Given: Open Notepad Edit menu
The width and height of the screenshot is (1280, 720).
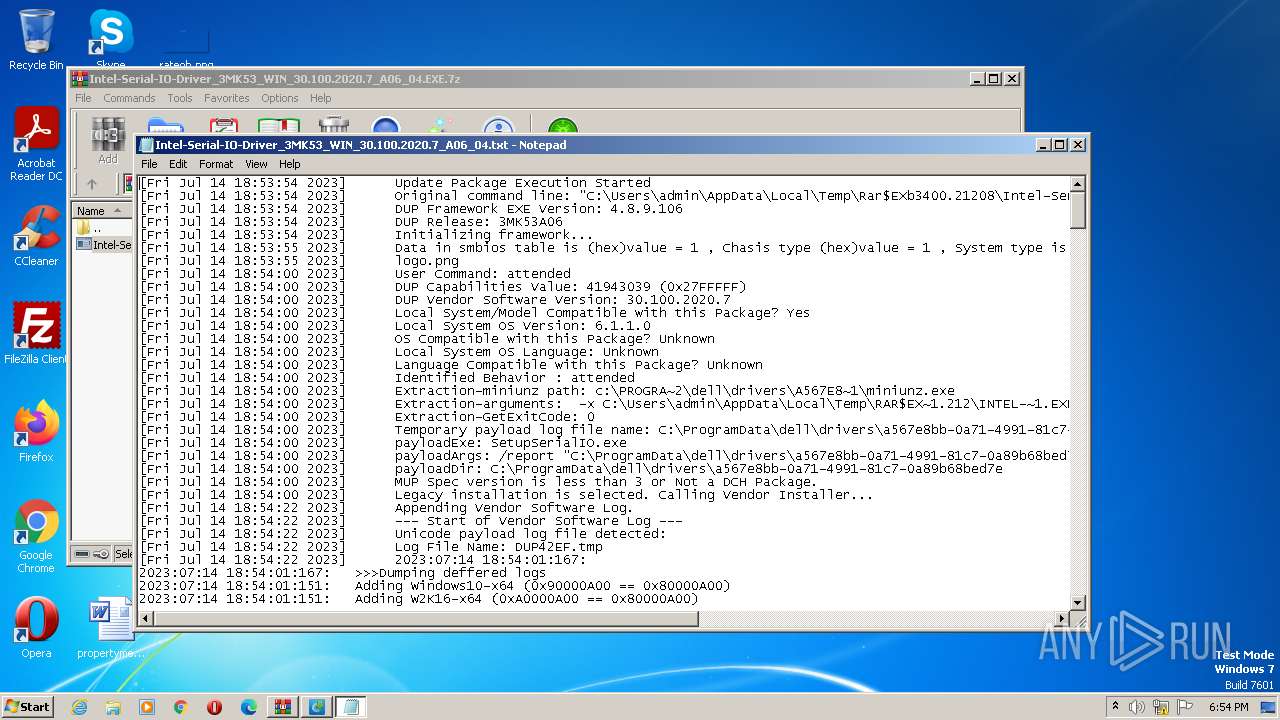Looking at the screenshot, I should click(x=178, y=164).
